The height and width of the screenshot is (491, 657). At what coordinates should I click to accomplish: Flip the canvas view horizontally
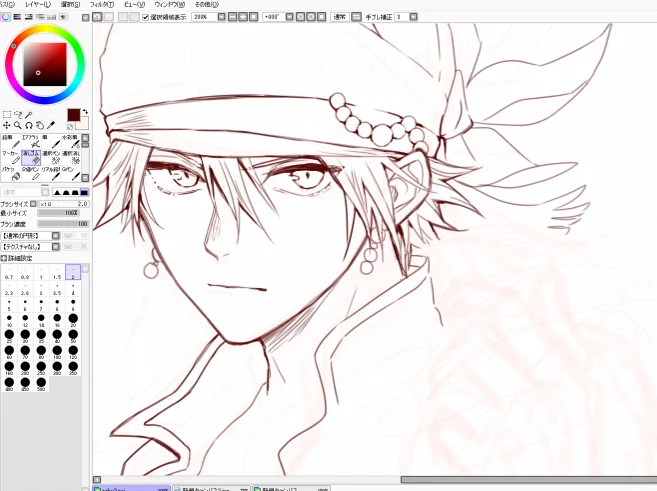click(x=356, y=17)
